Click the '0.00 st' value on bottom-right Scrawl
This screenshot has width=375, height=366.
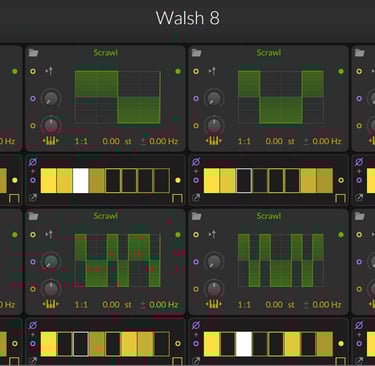pyautogui.click(x=280, y=305)
